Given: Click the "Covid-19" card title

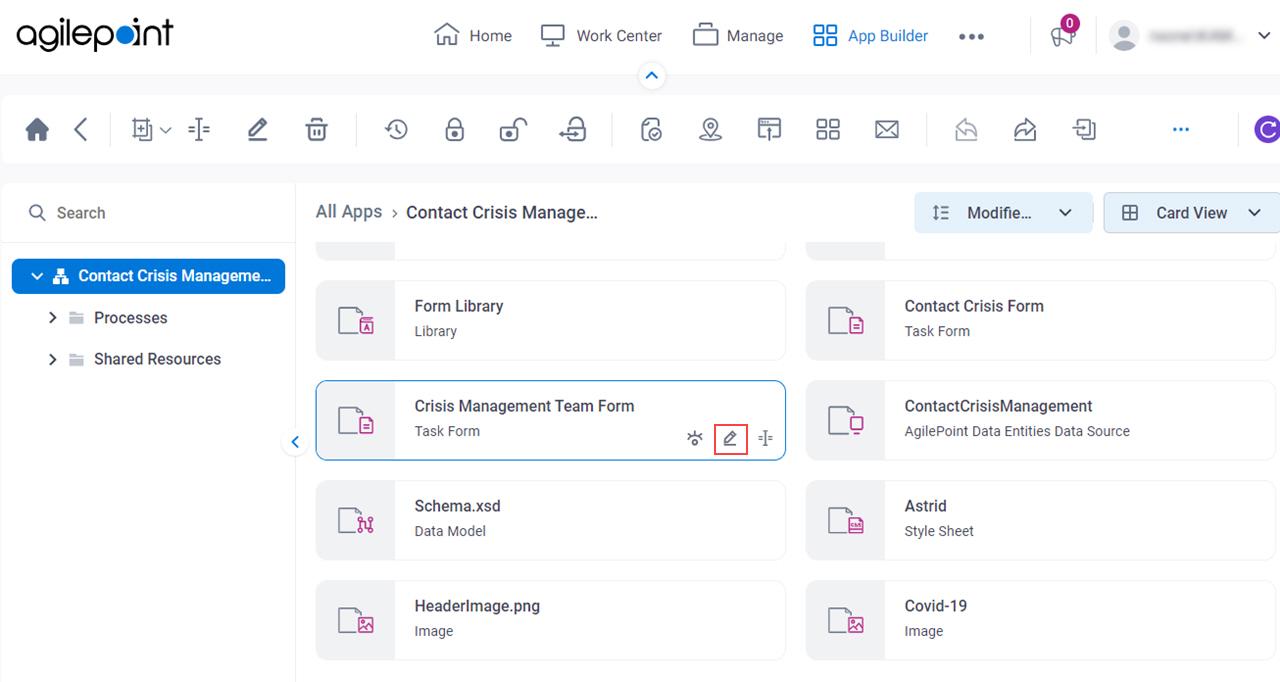Looking at the screenshot, I should click(x=936, y=606).
